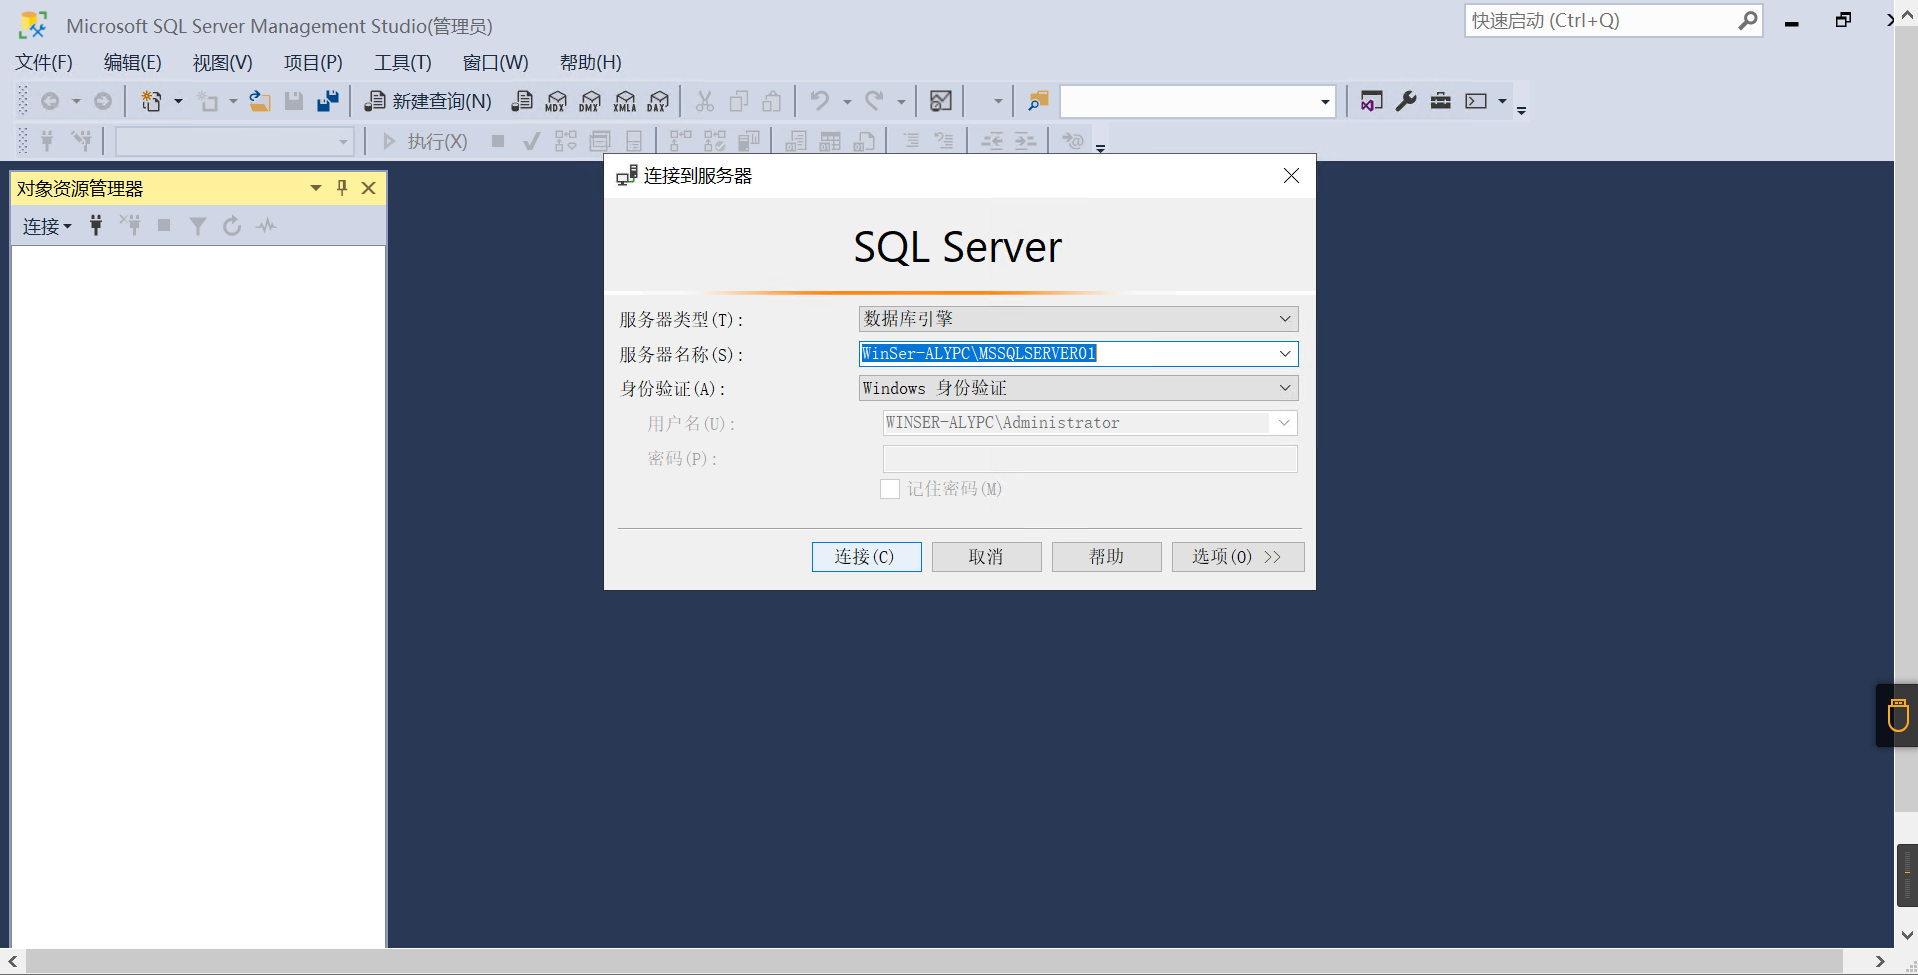Open the 编辑(E) menu
The height and width of the screenshot is (975, 1918).
click(133, 63)
